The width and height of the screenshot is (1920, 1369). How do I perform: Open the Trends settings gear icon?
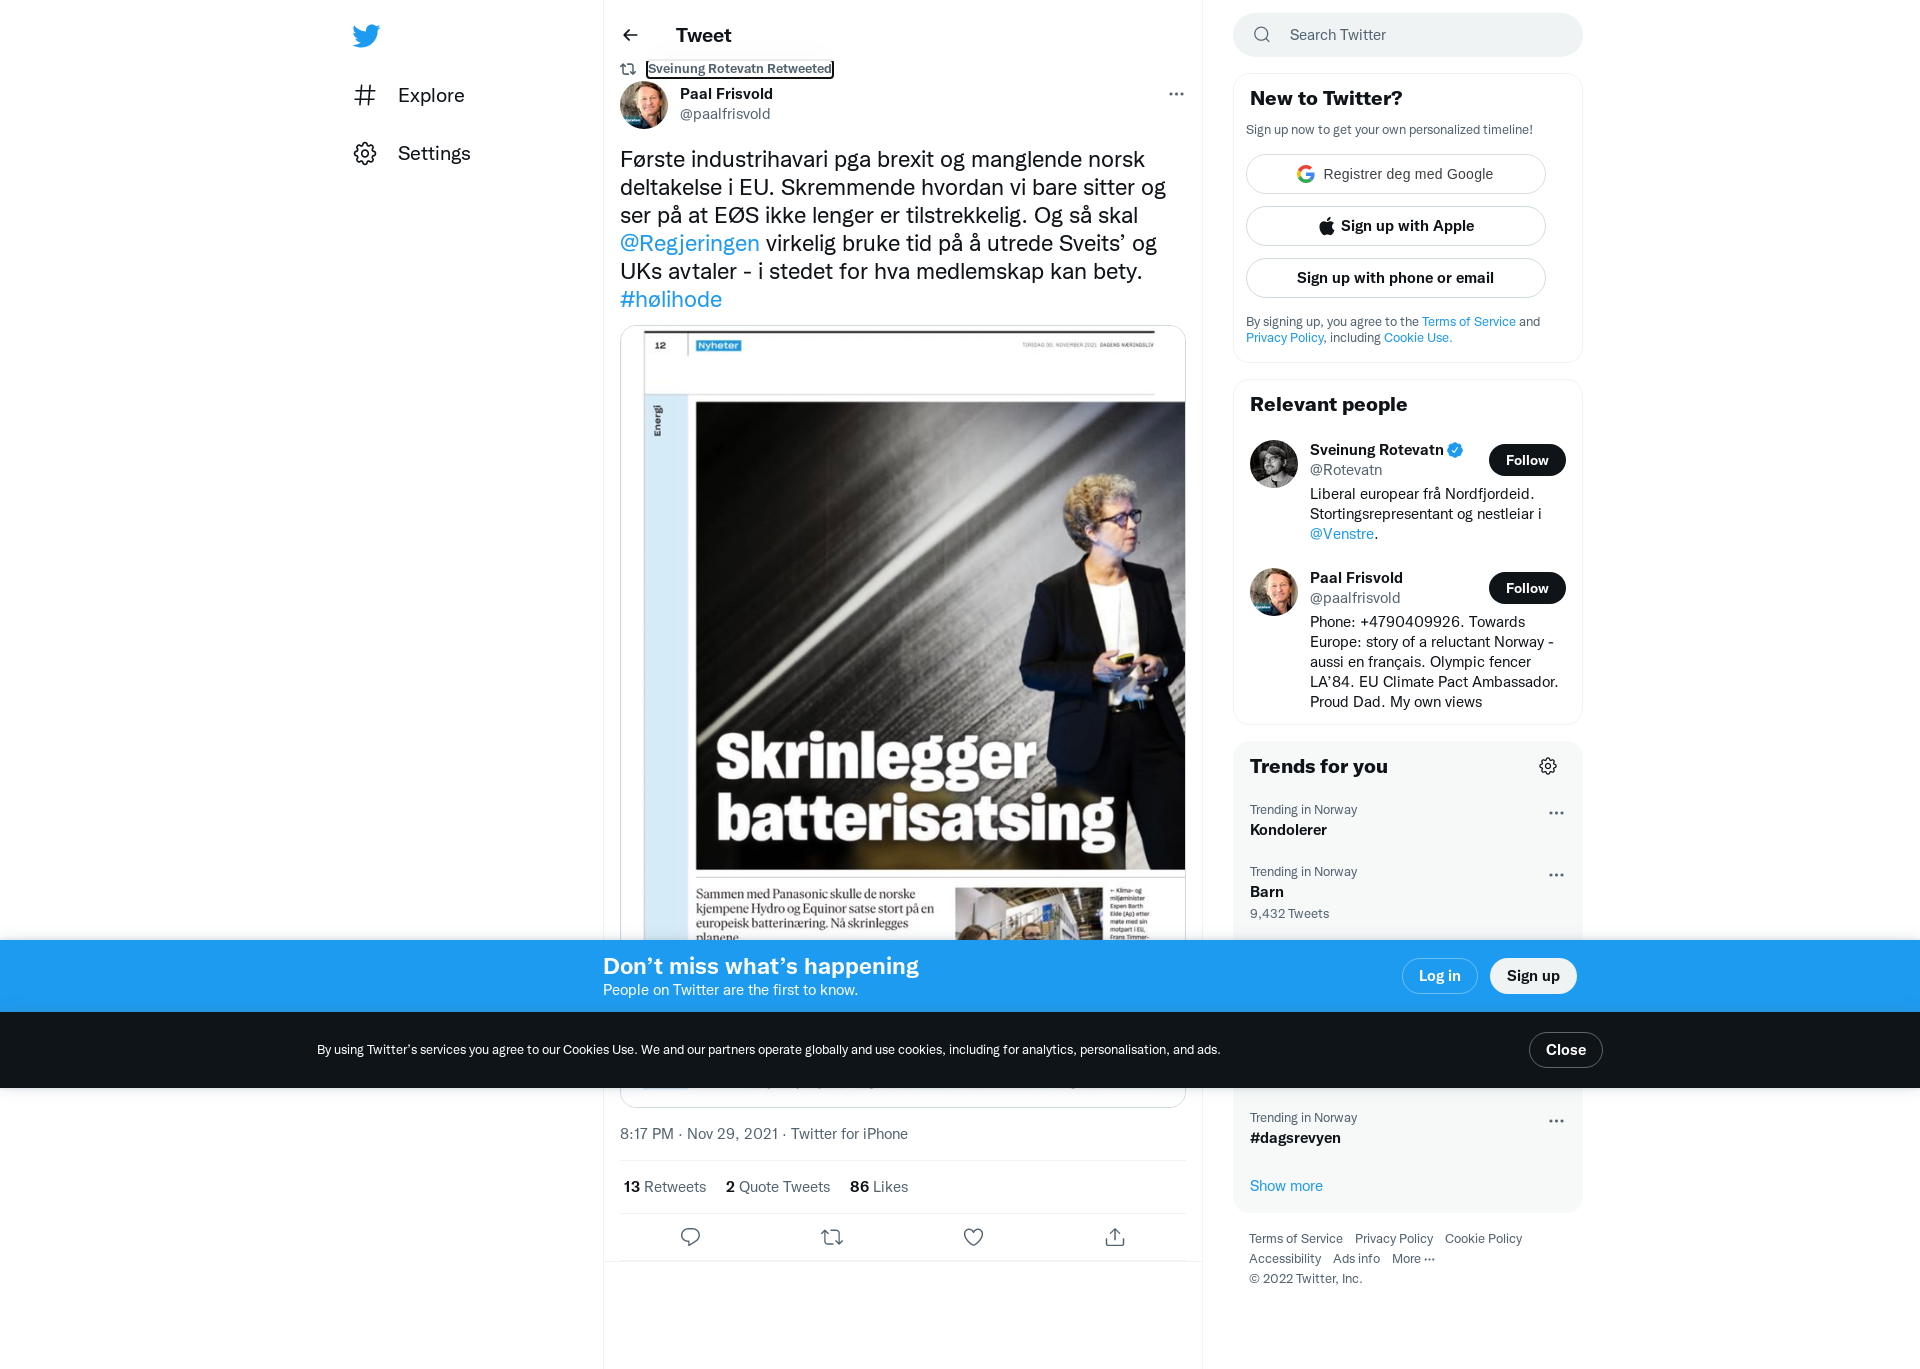pyautogui.click(x=1548, y=766)
